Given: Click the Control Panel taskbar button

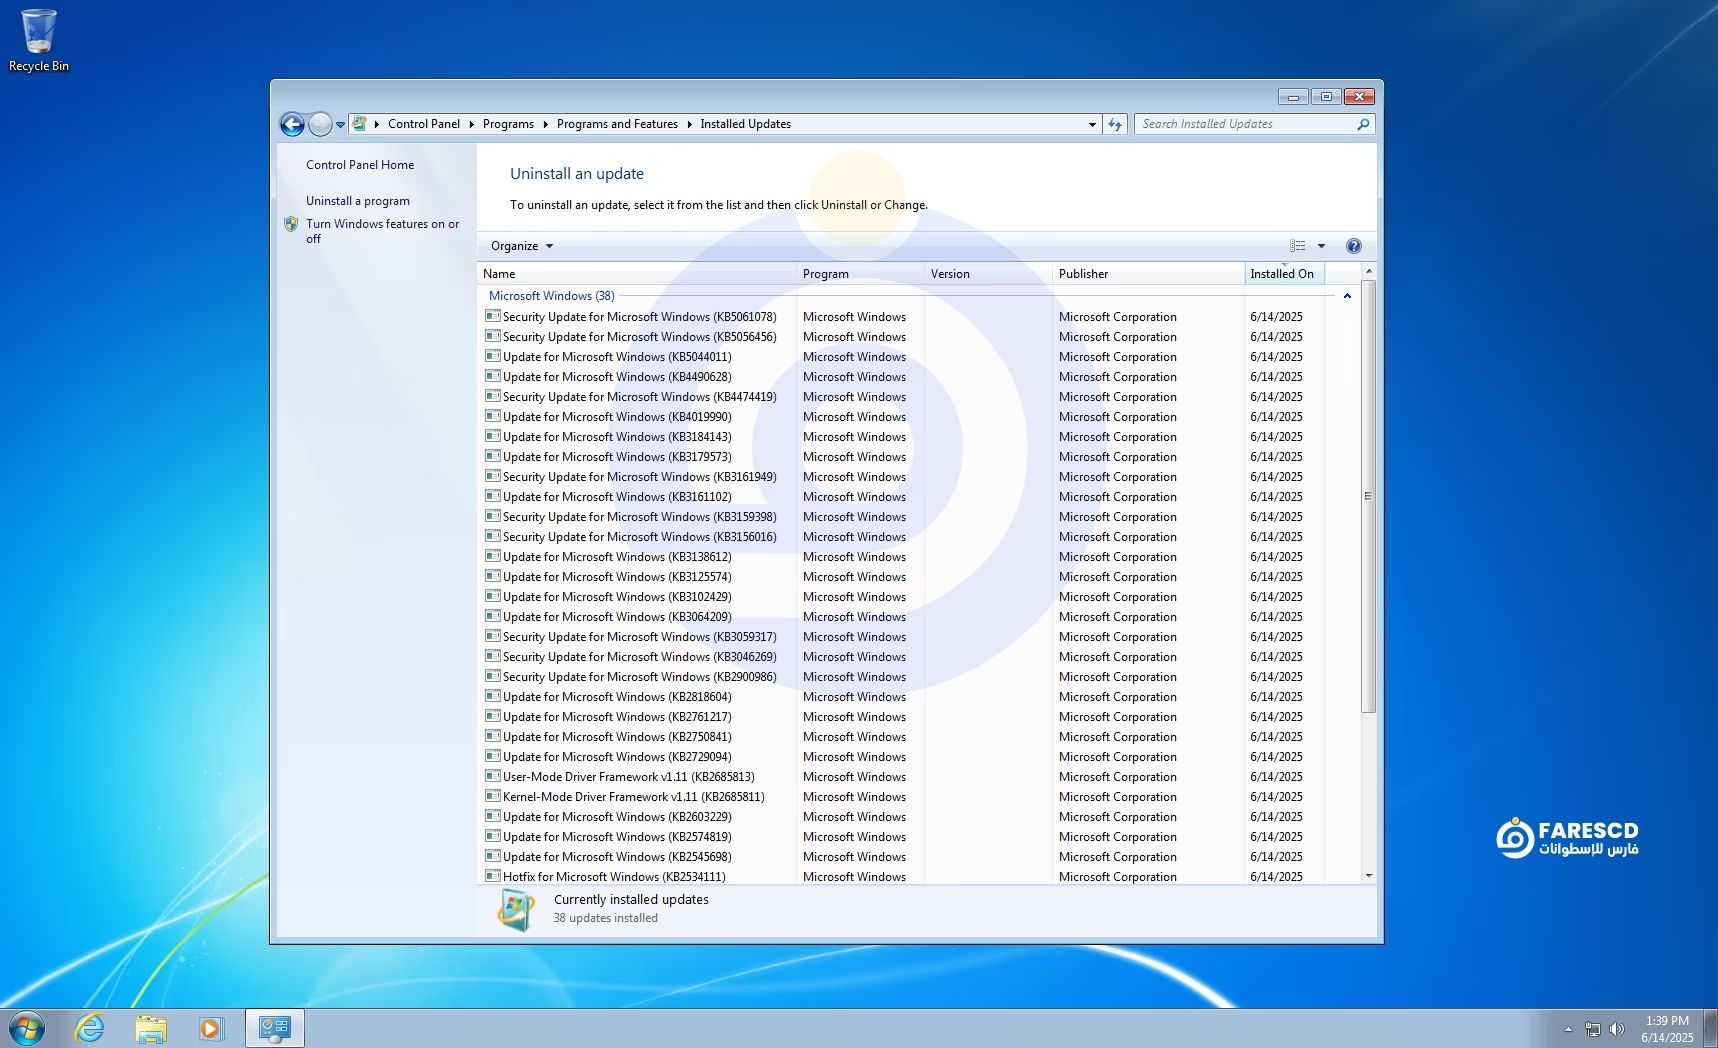Looking at the screenshot, I should (274, 1028).
